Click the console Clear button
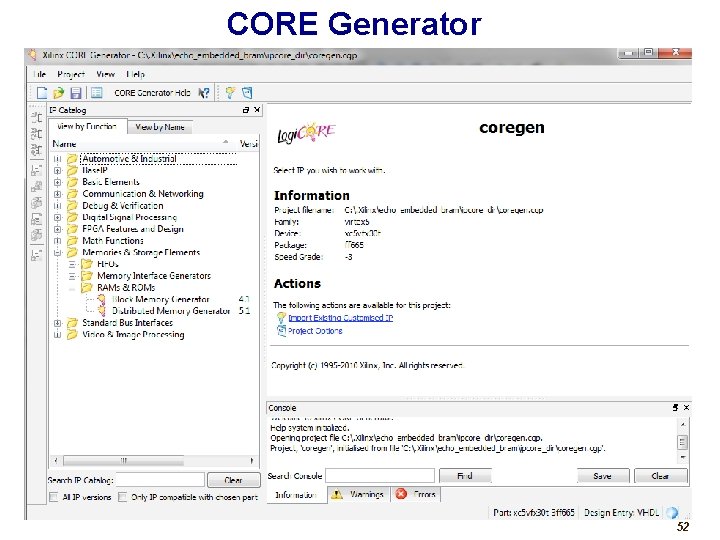Viewport: 720px width, 540px height. pyautogui.click(x=660, y=476)
